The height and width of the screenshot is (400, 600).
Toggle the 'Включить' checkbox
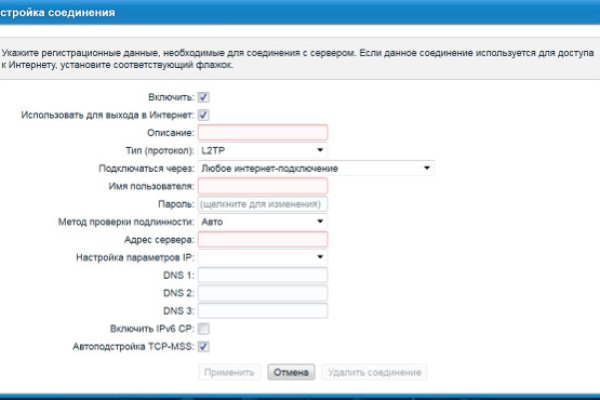[x=204, y=97]
